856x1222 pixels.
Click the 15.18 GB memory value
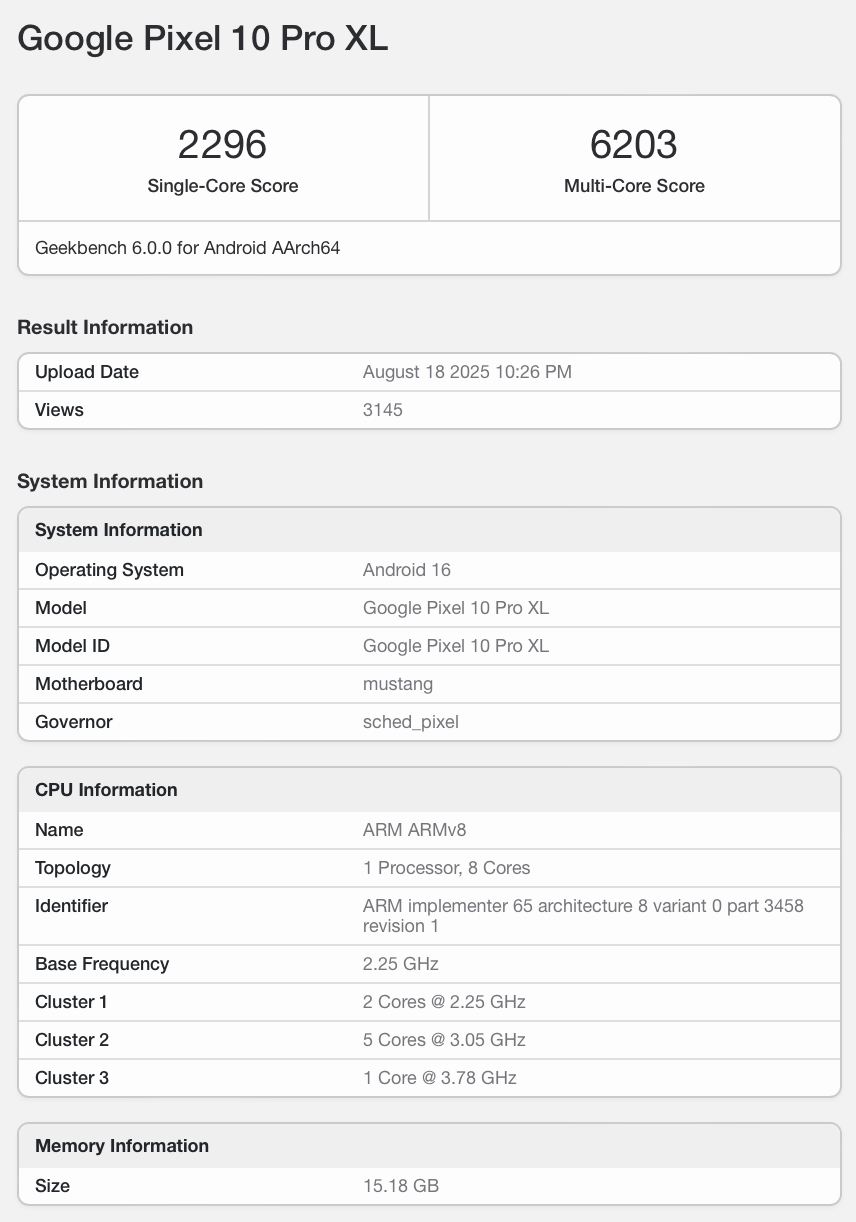(x=401, y=1186)
